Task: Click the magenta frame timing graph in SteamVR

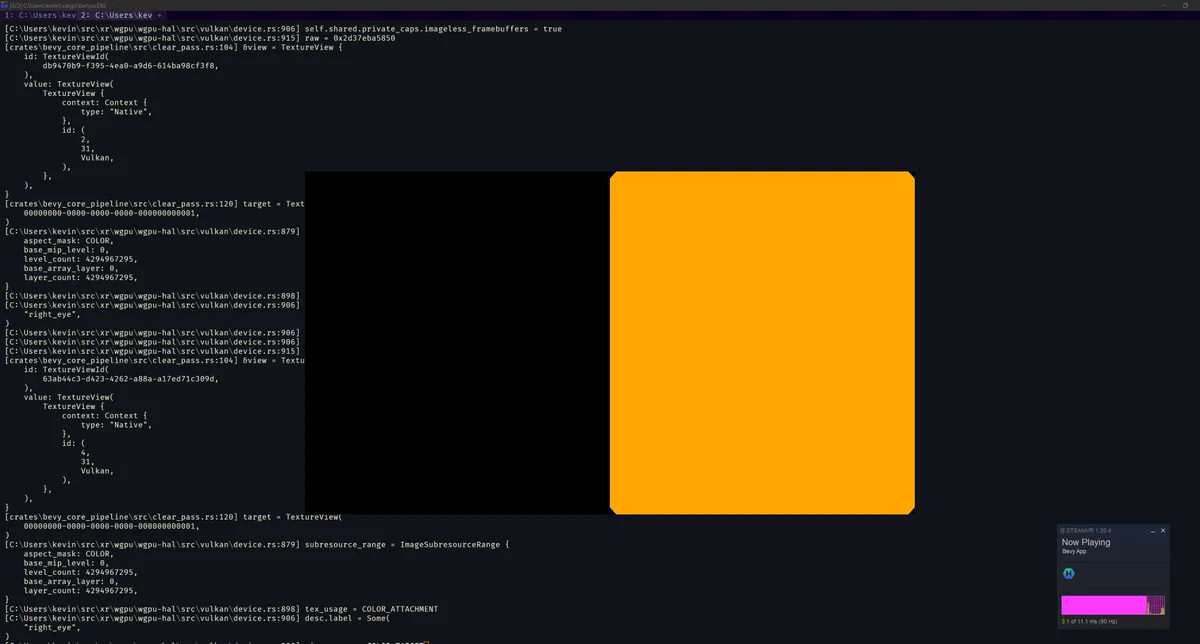Action: tap(1113, 605)
